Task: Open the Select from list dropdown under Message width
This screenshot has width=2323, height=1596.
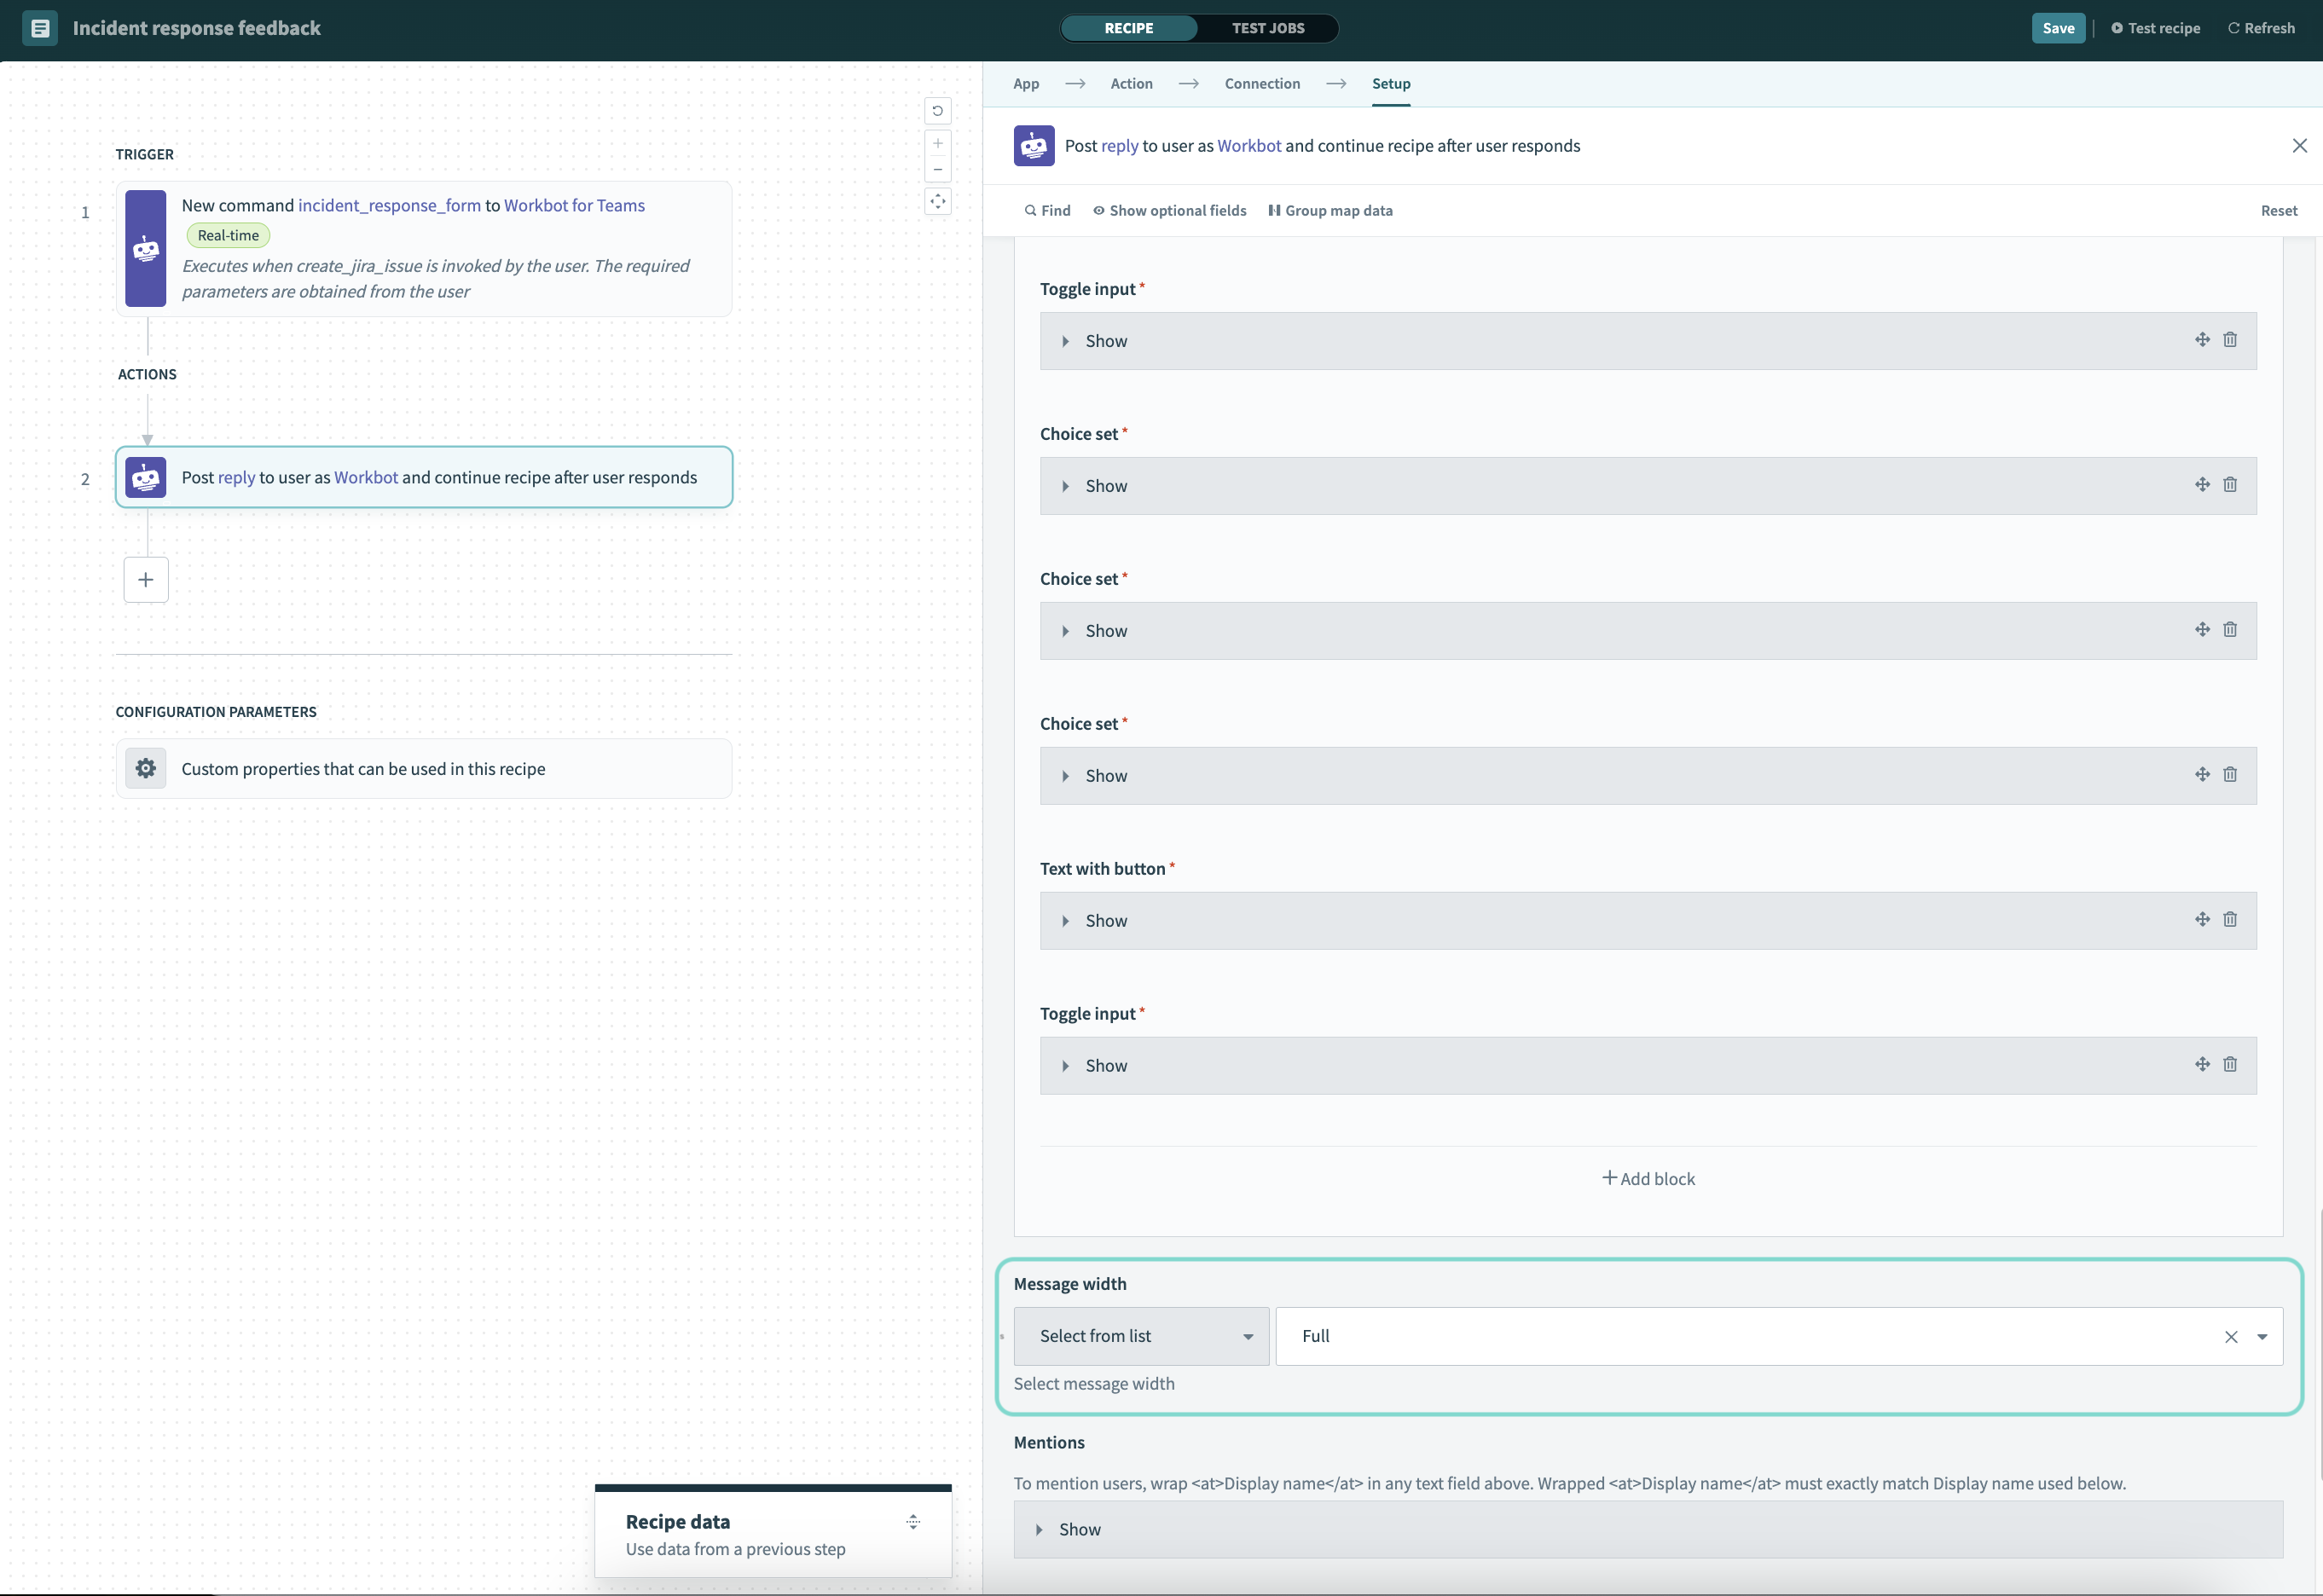Action: click(1140, 1335)
